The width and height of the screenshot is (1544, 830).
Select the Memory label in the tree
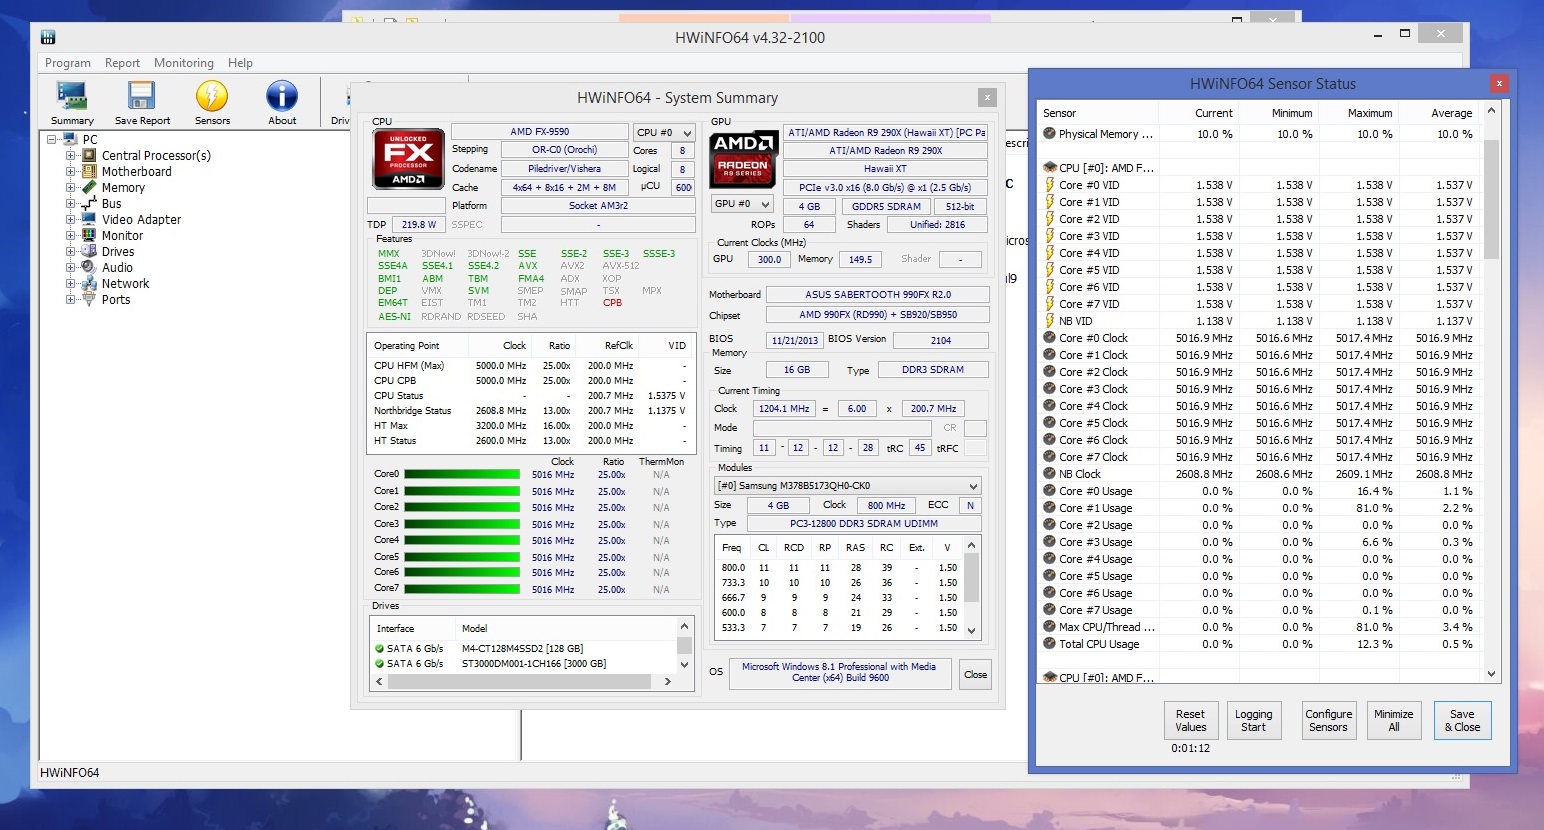[123, 187]
